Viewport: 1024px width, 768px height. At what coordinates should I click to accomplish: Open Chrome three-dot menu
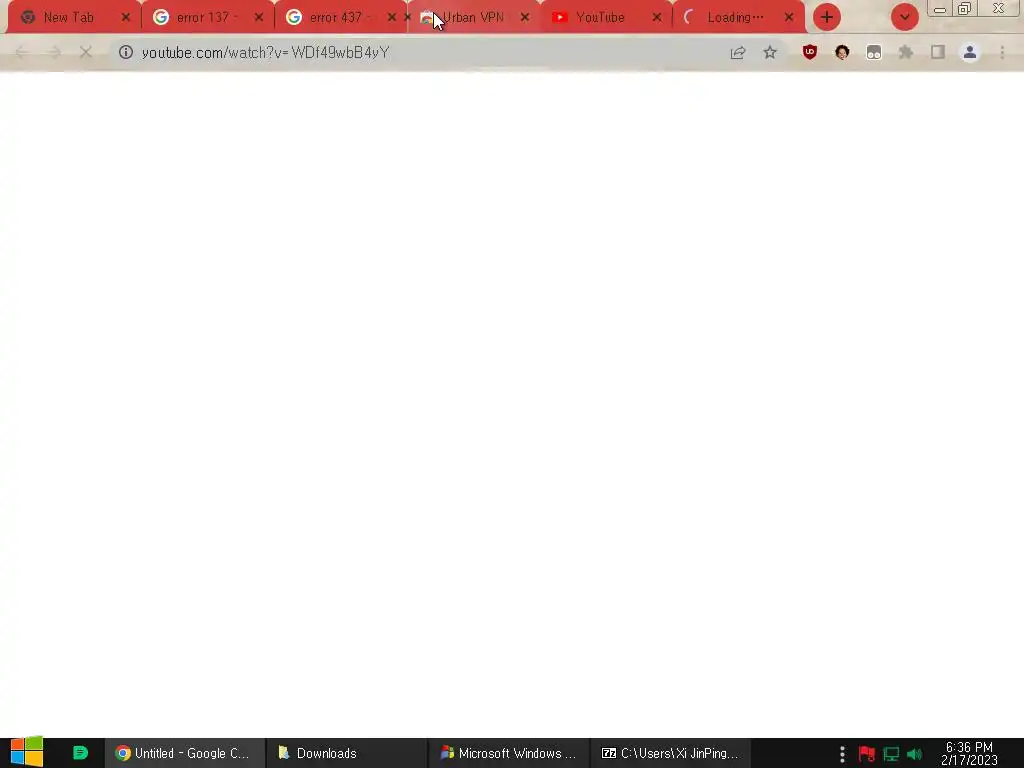(1002, 52)
